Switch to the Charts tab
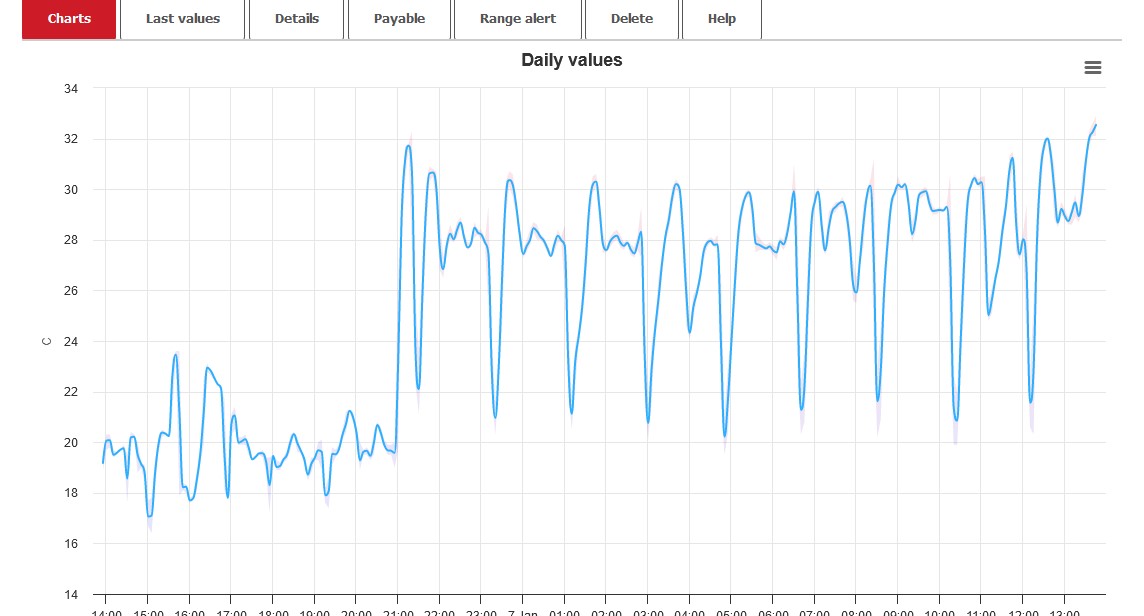 point(69,19)
